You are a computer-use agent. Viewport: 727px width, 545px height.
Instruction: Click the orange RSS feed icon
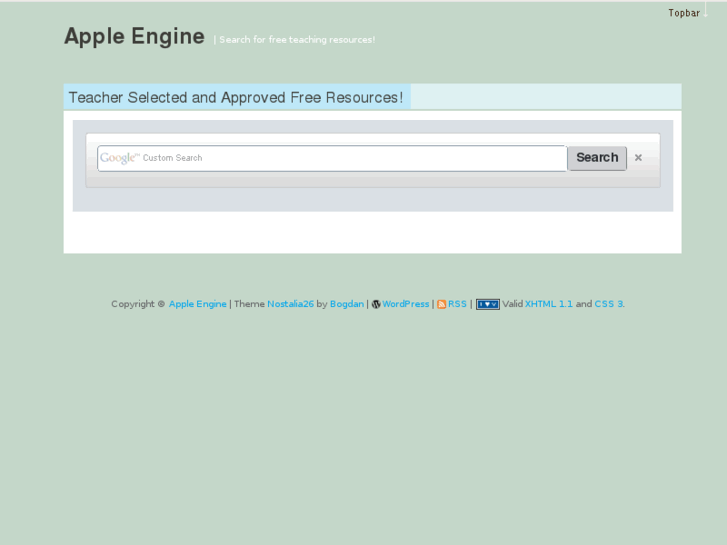441,304
